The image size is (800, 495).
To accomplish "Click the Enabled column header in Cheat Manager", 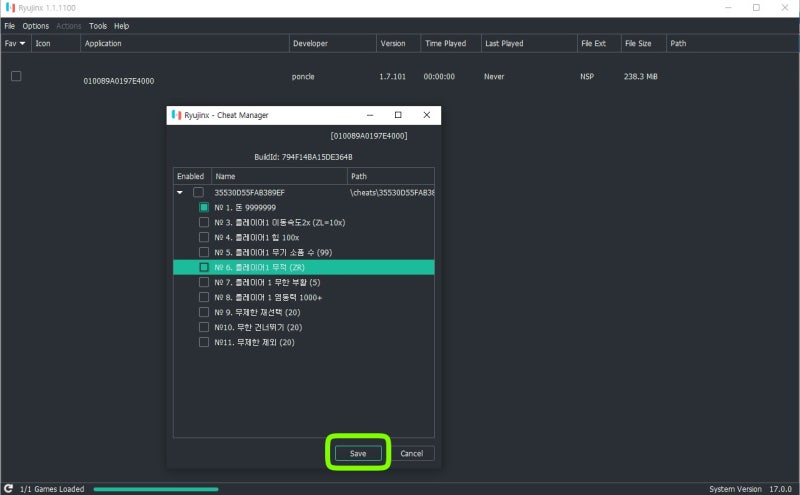I will [192, 176].
